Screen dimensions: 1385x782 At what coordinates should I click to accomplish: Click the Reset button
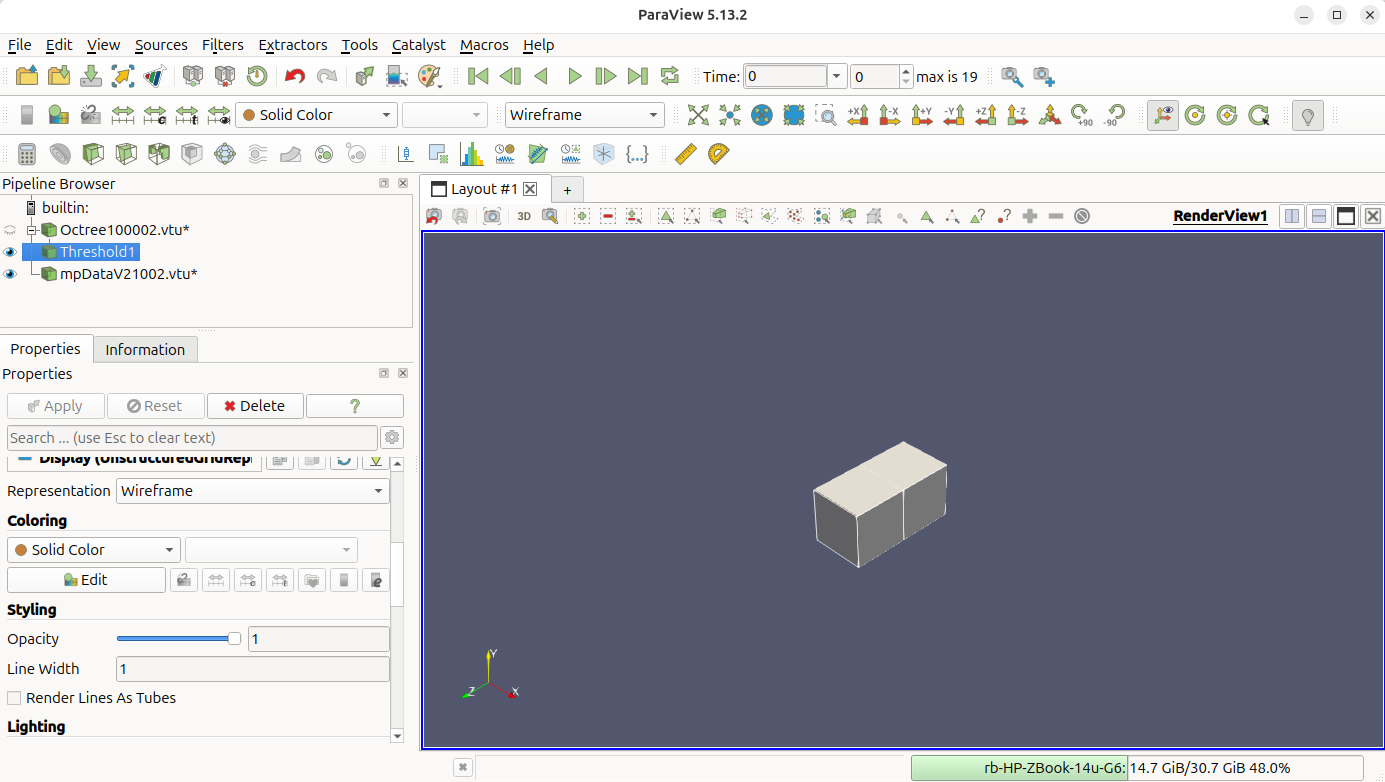(x=155, y=406)
